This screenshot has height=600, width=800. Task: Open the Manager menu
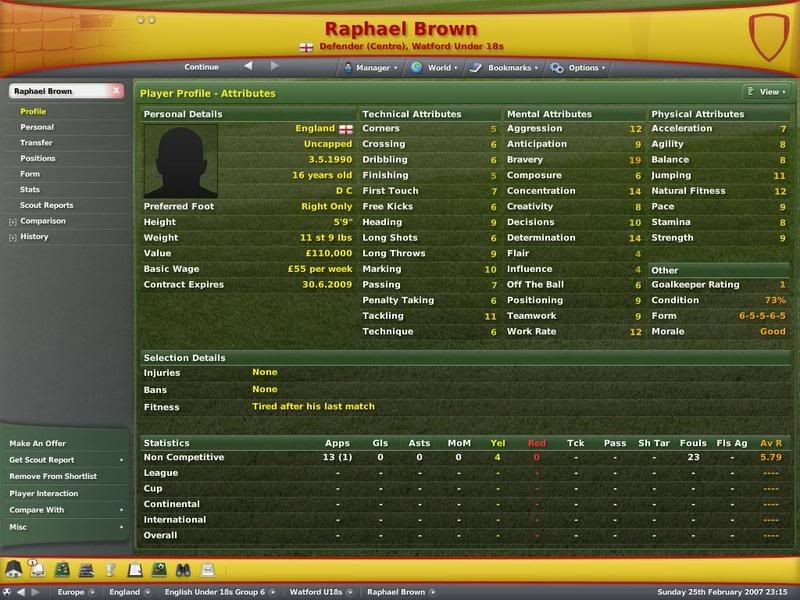tap(371, 67)
